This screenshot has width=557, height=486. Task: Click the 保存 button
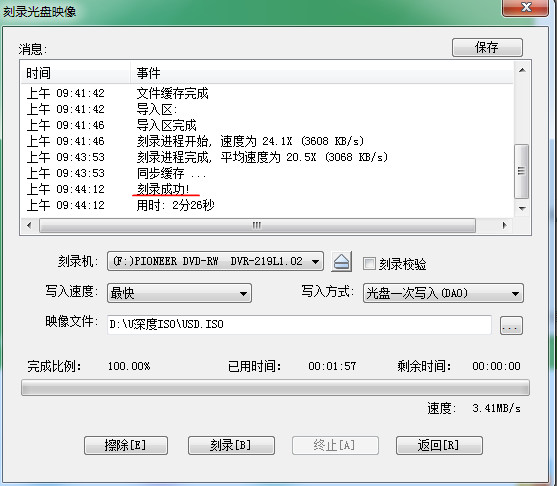click(x=487, y=47)
